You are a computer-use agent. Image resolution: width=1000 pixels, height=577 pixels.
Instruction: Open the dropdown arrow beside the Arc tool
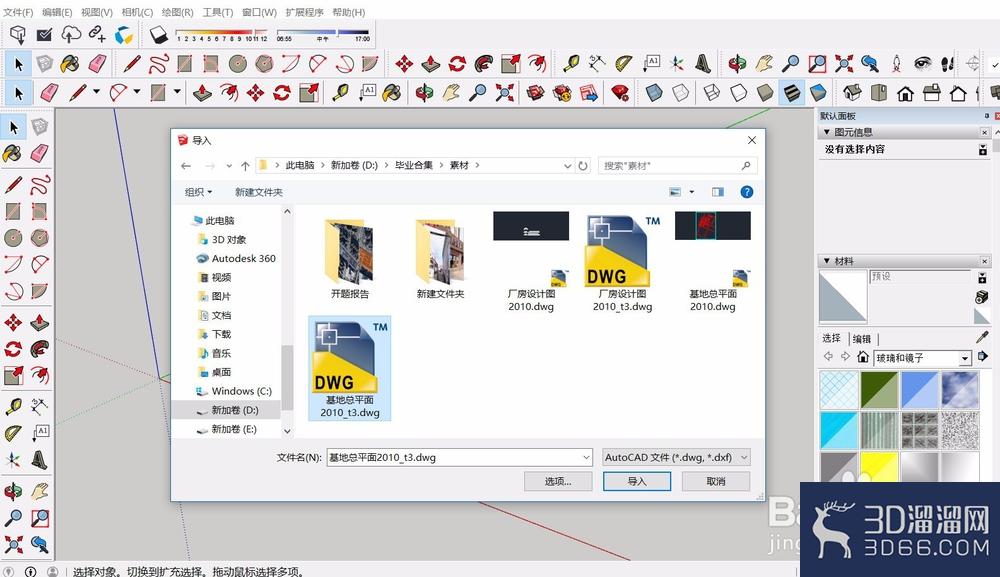(136, 92)
